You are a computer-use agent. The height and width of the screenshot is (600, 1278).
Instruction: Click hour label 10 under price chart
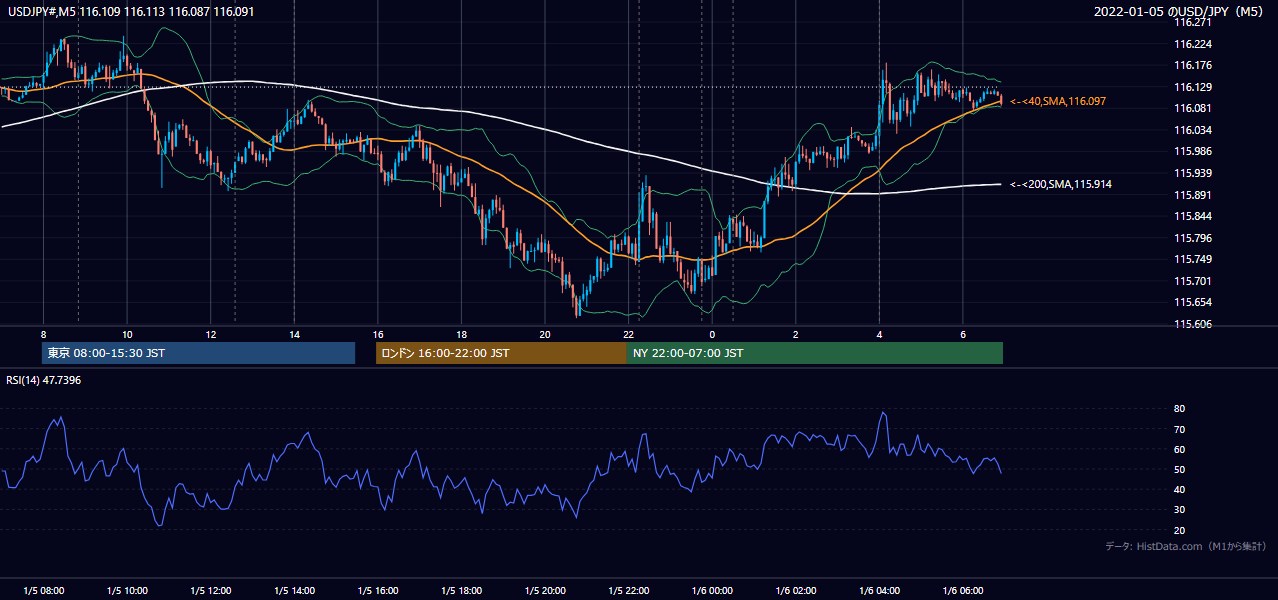pos(127,334)
